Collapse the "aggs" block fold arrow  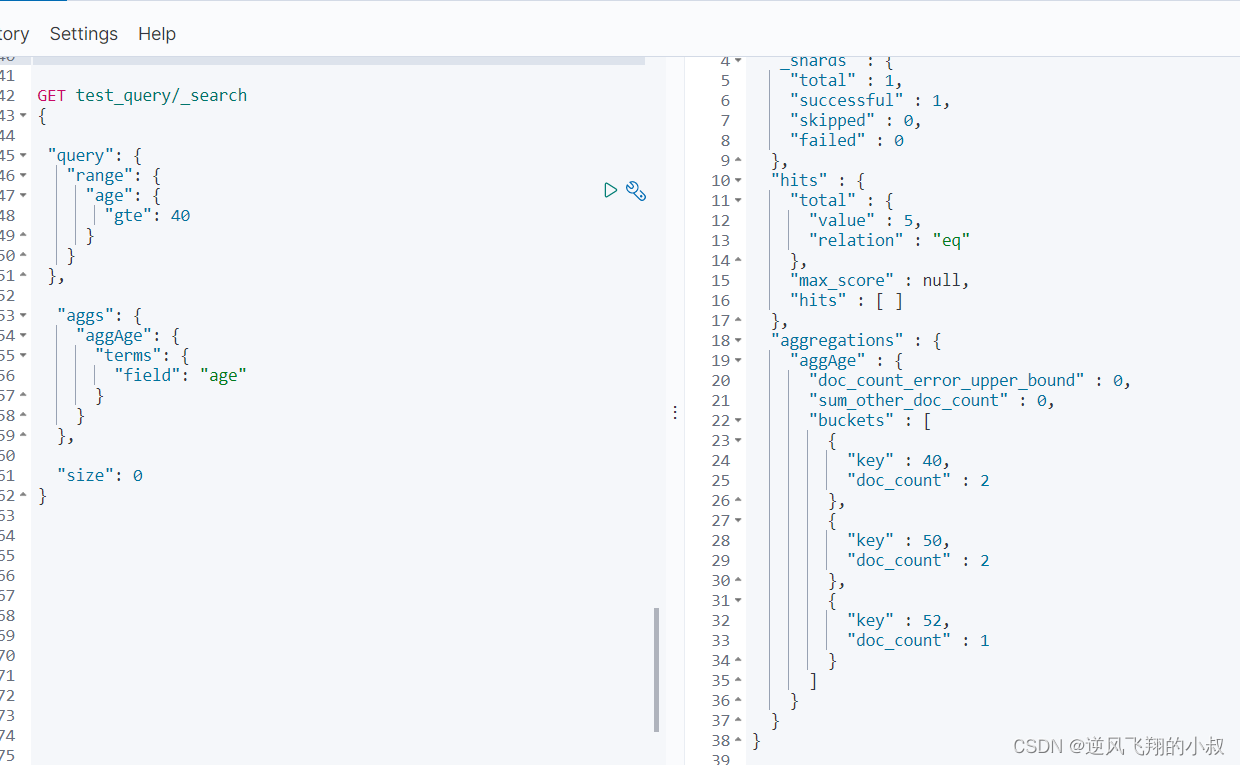tap(23, 316)
